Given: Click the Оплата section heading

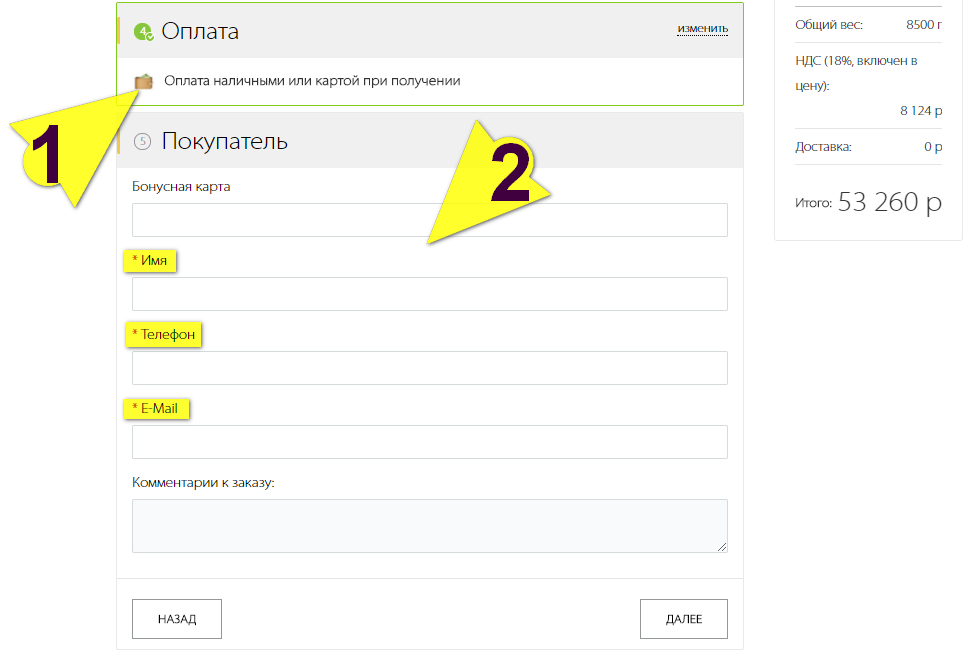Looking at the screenshot, I should [200, 31].
